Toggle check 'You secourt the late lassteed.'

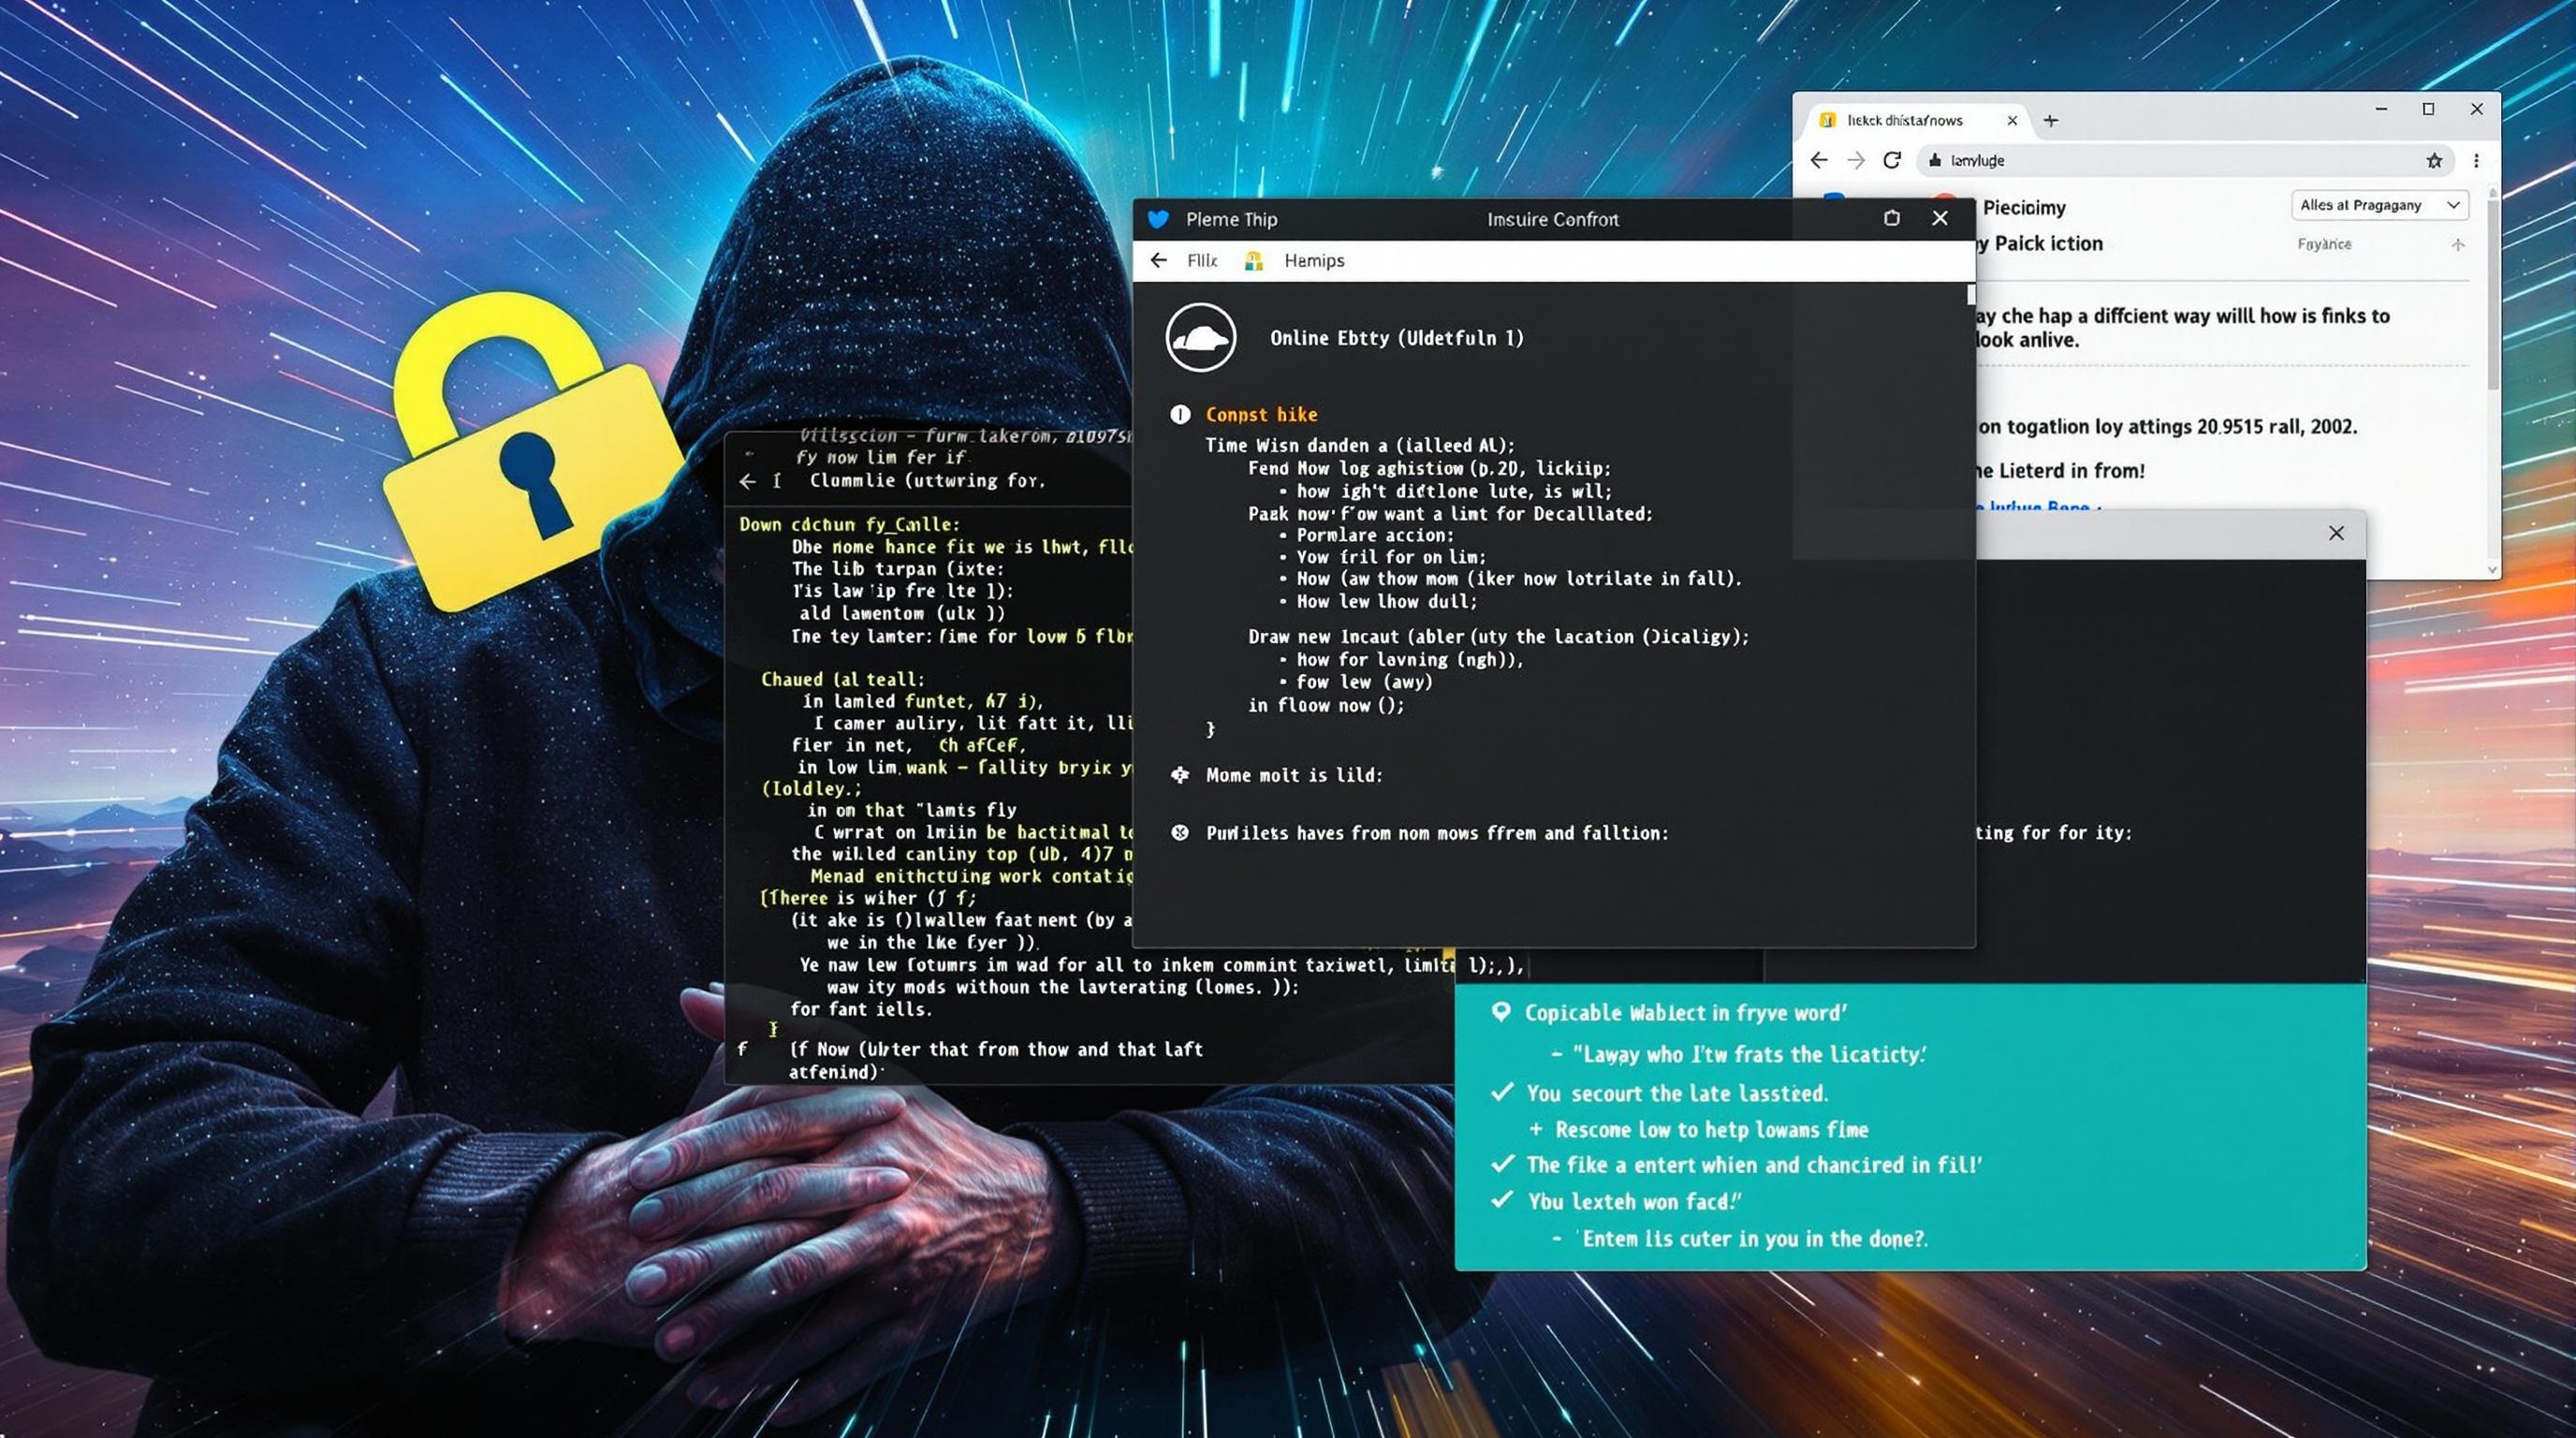pyautogui.click(x=1501, y=1092)
